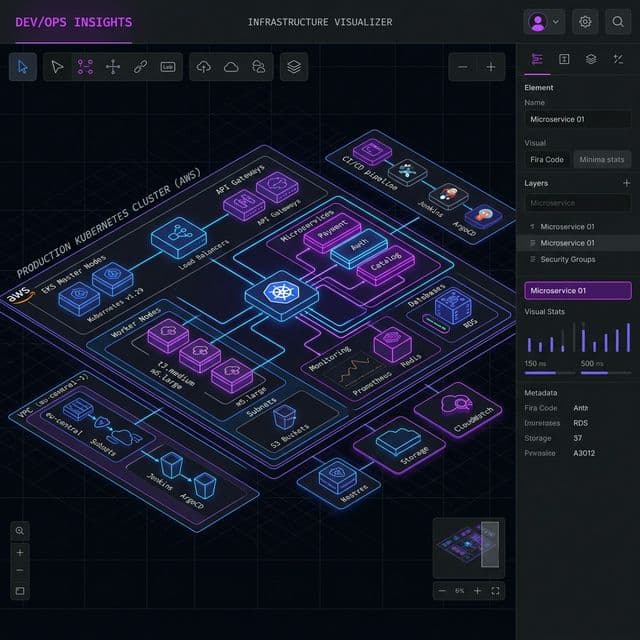
Task: Click the AWS logo on cluster
Action: coord(20,295)
